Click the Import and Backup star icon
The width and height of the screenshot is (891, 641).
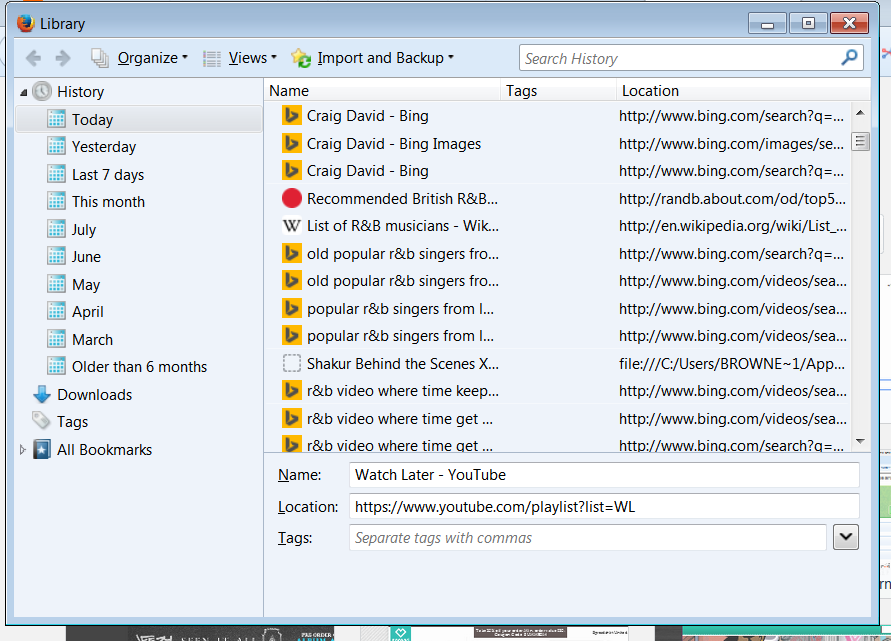coord(301,58)
